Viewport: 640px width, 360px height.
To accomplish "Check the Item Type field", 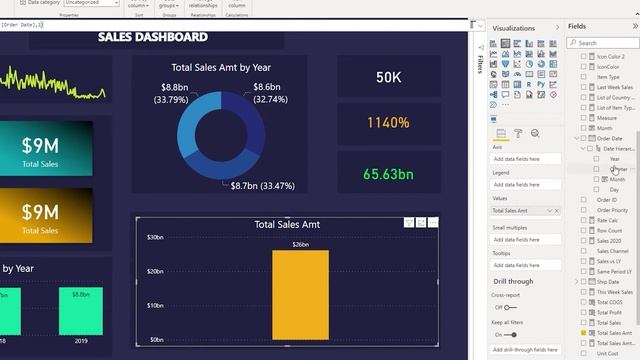I will [584, 77].
